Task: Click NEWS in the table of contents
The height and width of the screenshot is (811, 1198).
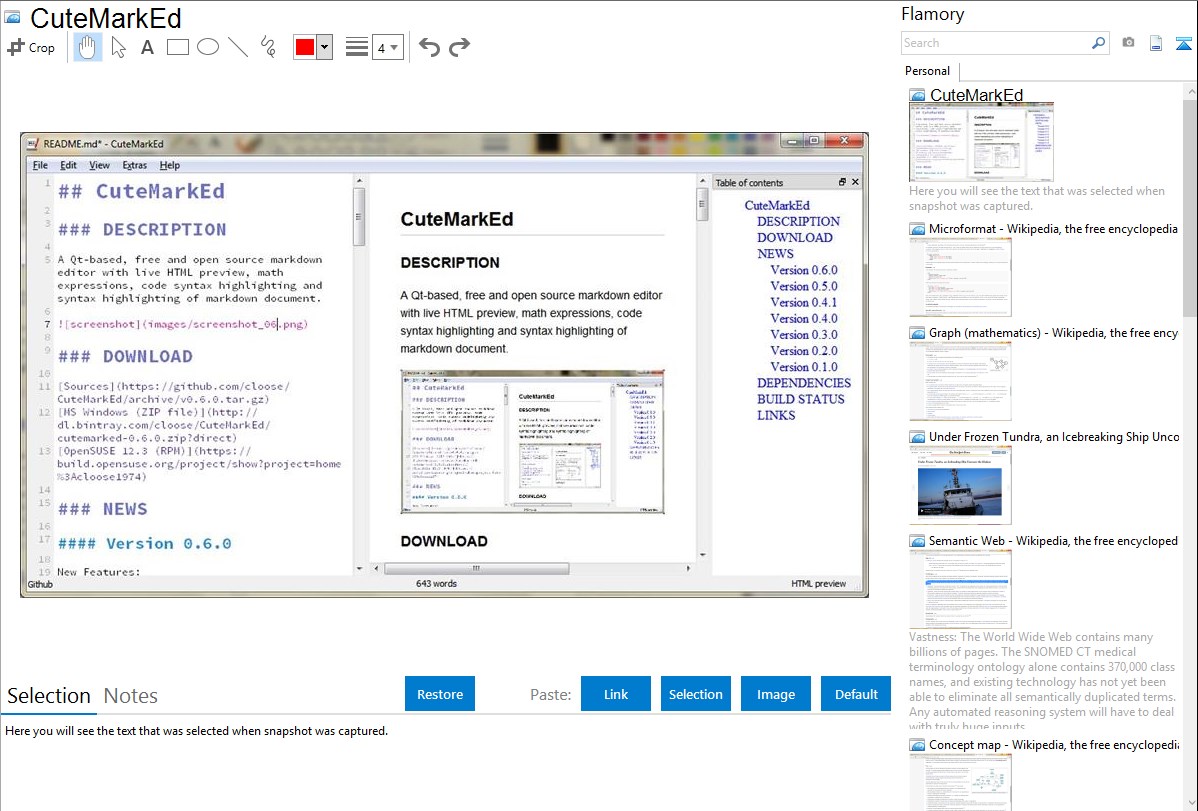Action: [775, 254]
